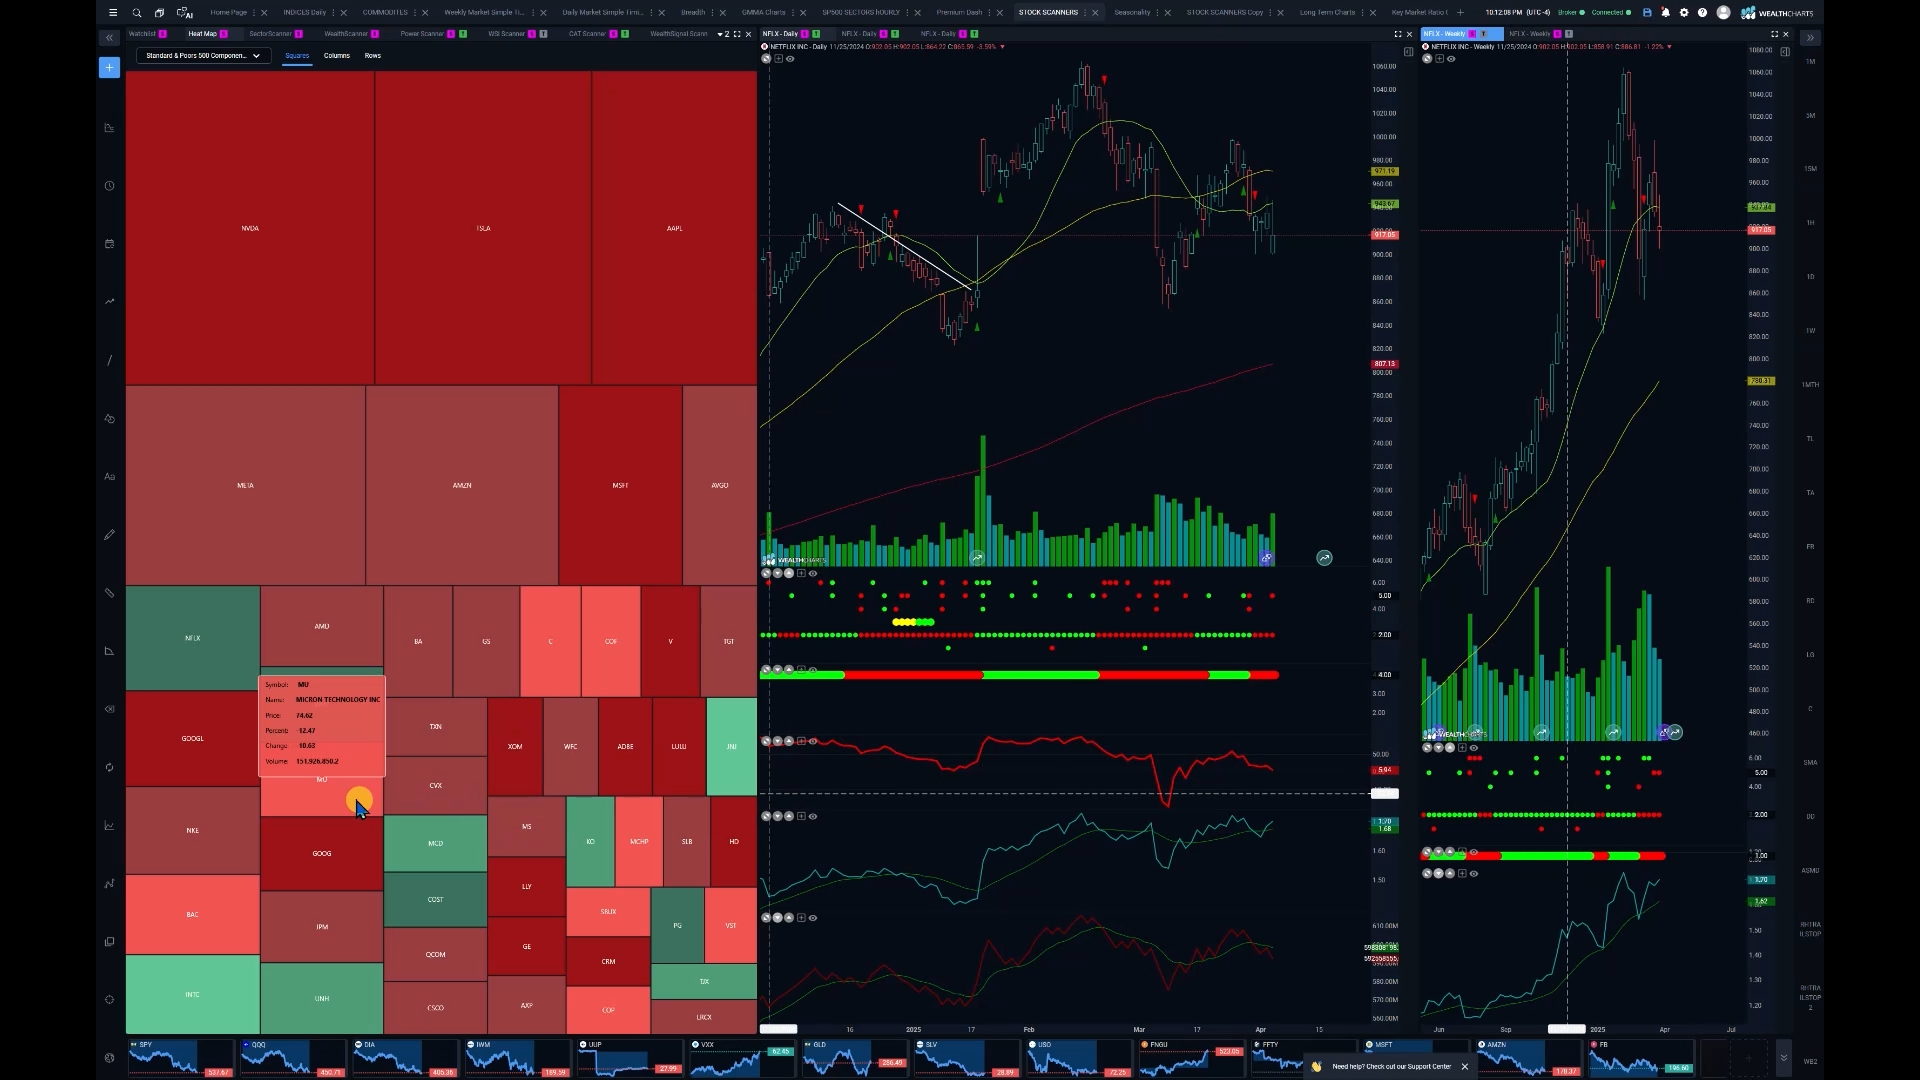Open the notifications bell
The width and height of the screenshot is (1920, 1080).
(x=1665, y=13)
